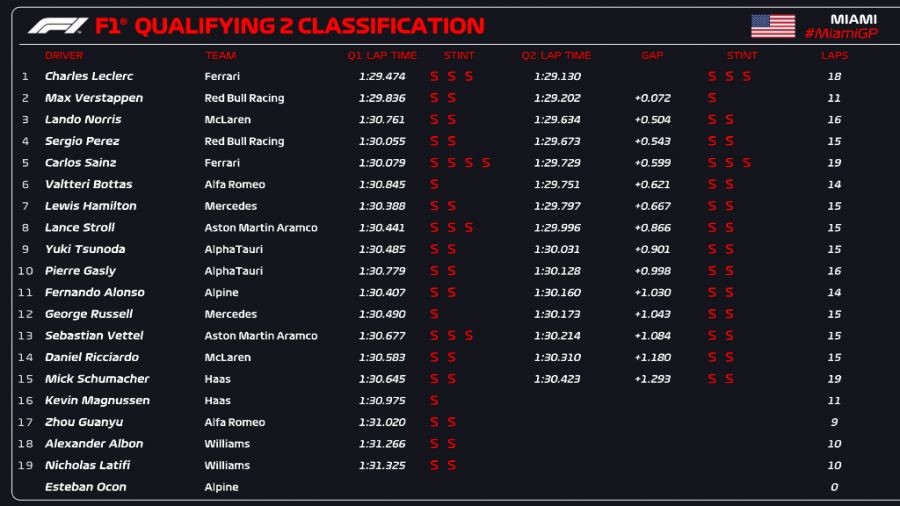This screenshot has height=506, width=900.
Task: Click Valtteri Bottas's Q1 soft tyre icon
Action: (434, 184)
